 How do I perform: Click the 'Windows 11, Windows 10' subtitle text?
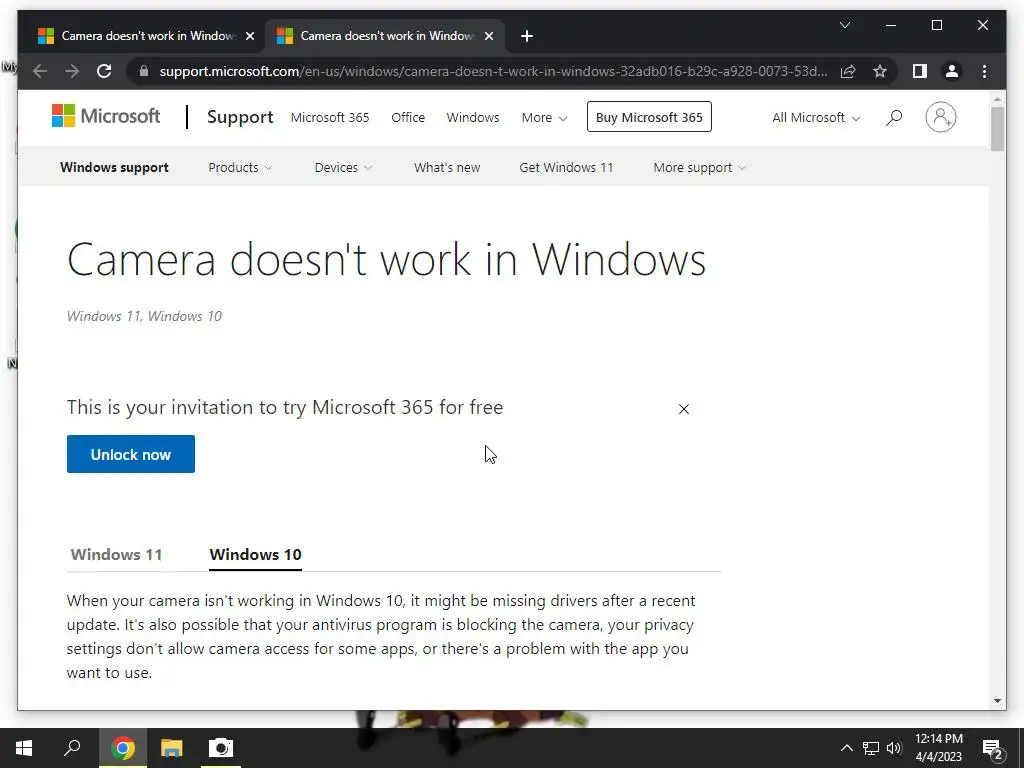[144, 316]
